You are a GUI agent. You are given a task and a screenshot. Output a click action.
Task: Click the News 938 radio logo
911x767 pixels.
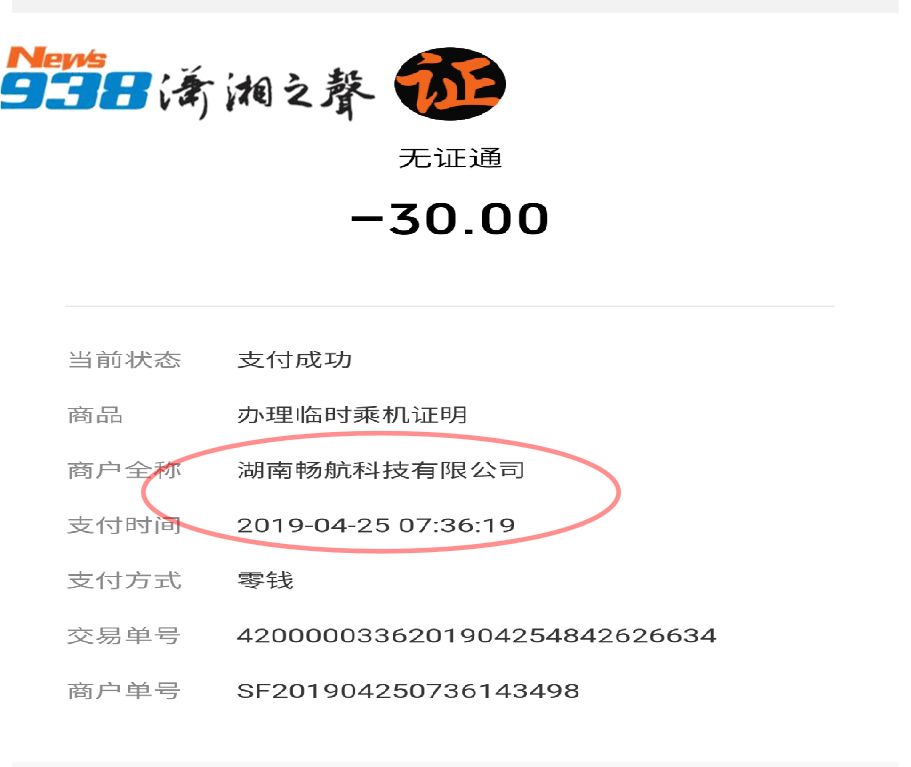76,78
